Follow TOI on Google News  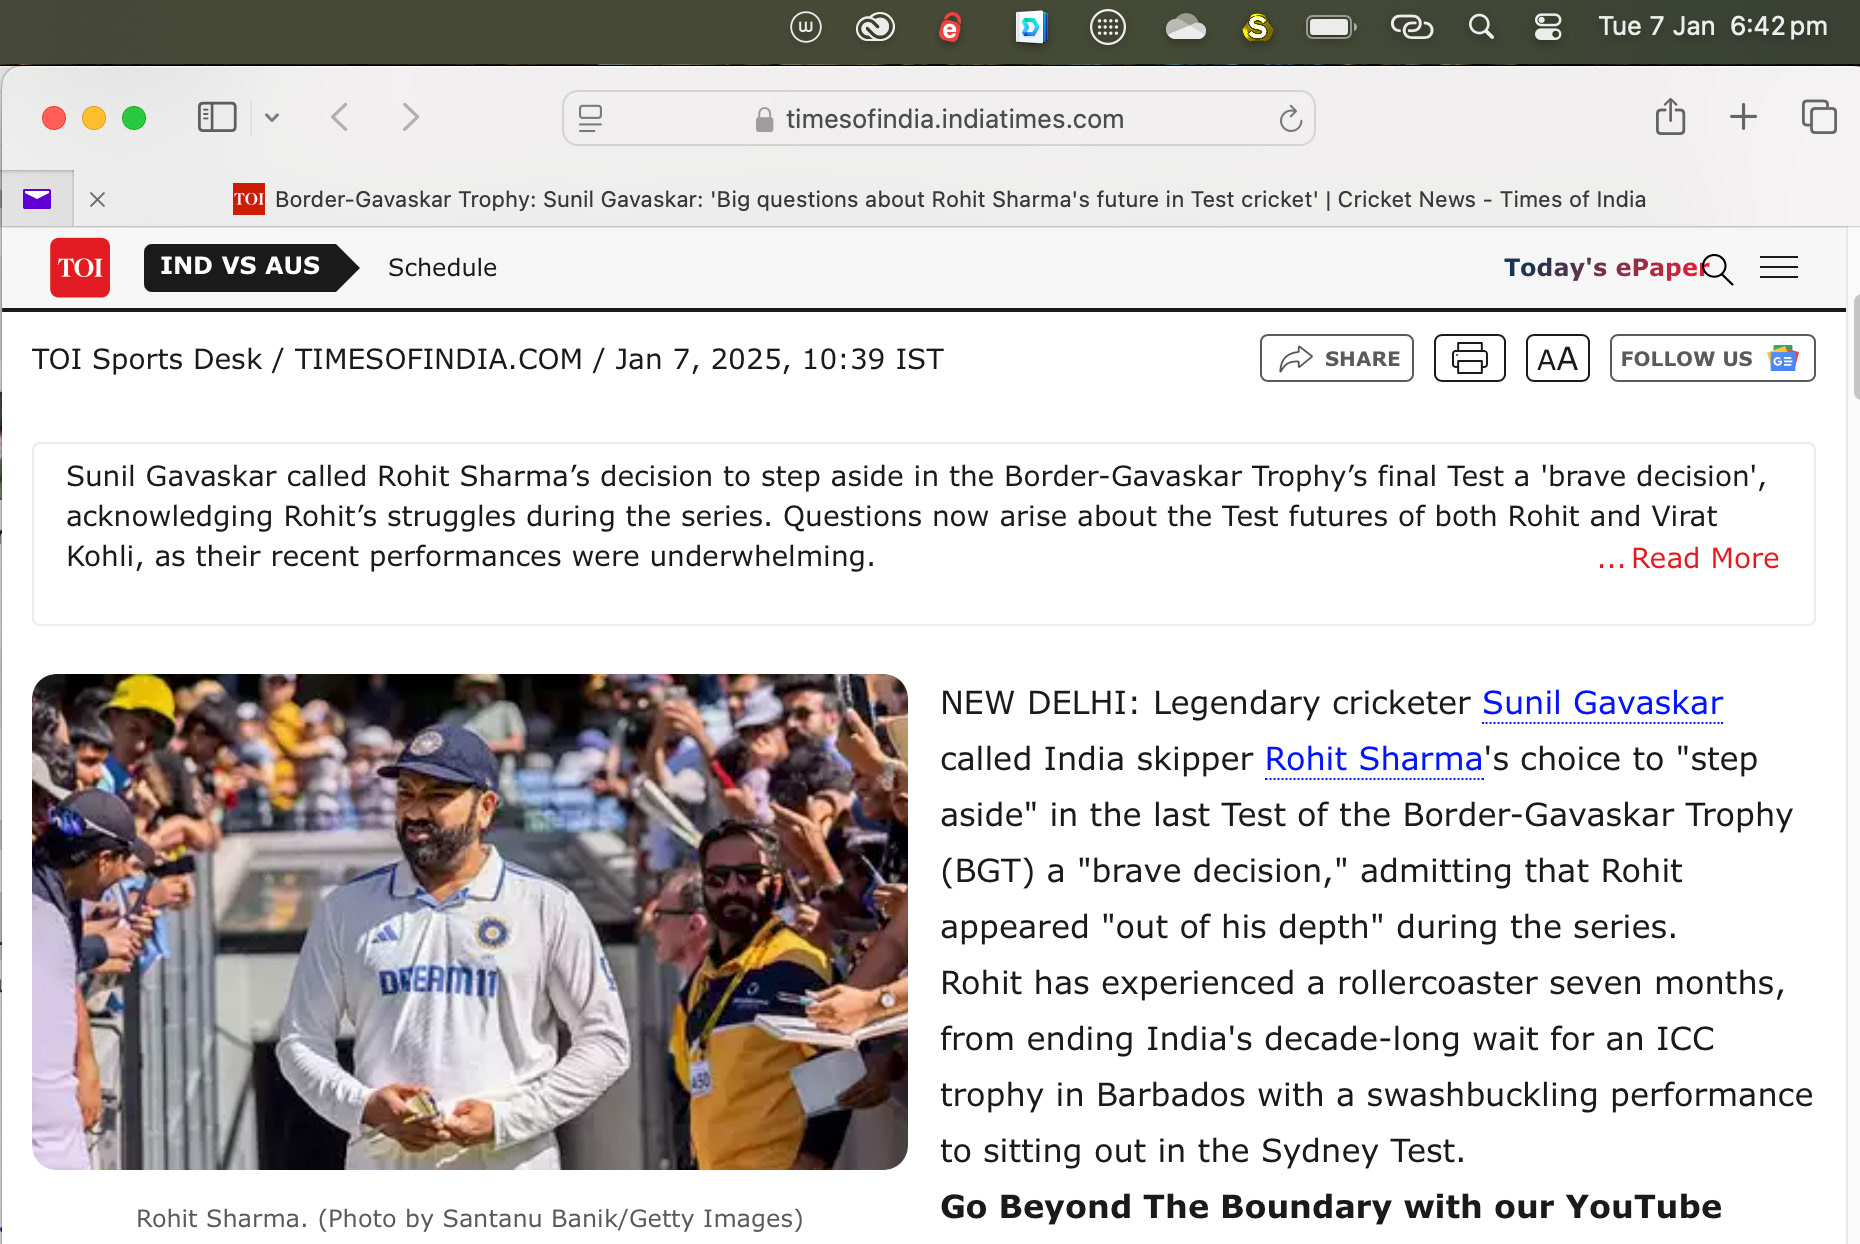click(1712, 358)
